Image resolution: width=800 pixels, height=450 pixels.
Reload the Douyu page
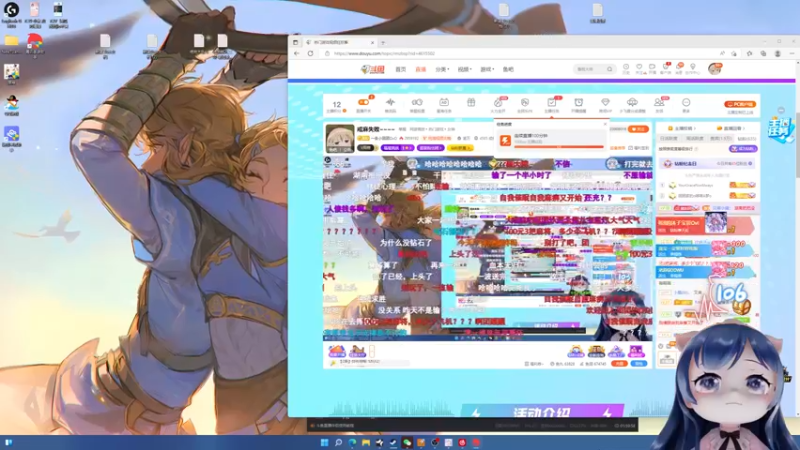pyautogui.click(x=310, y=53)
